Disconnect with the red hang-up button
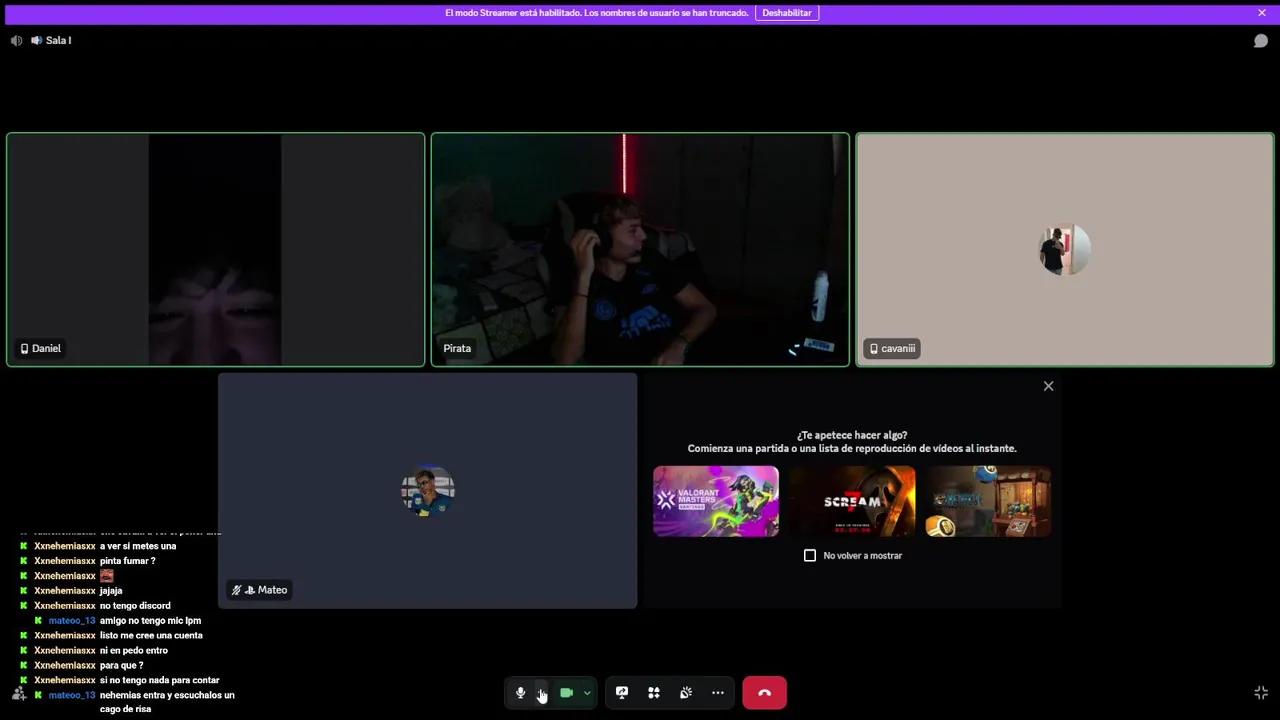 [x=764, y=693]
